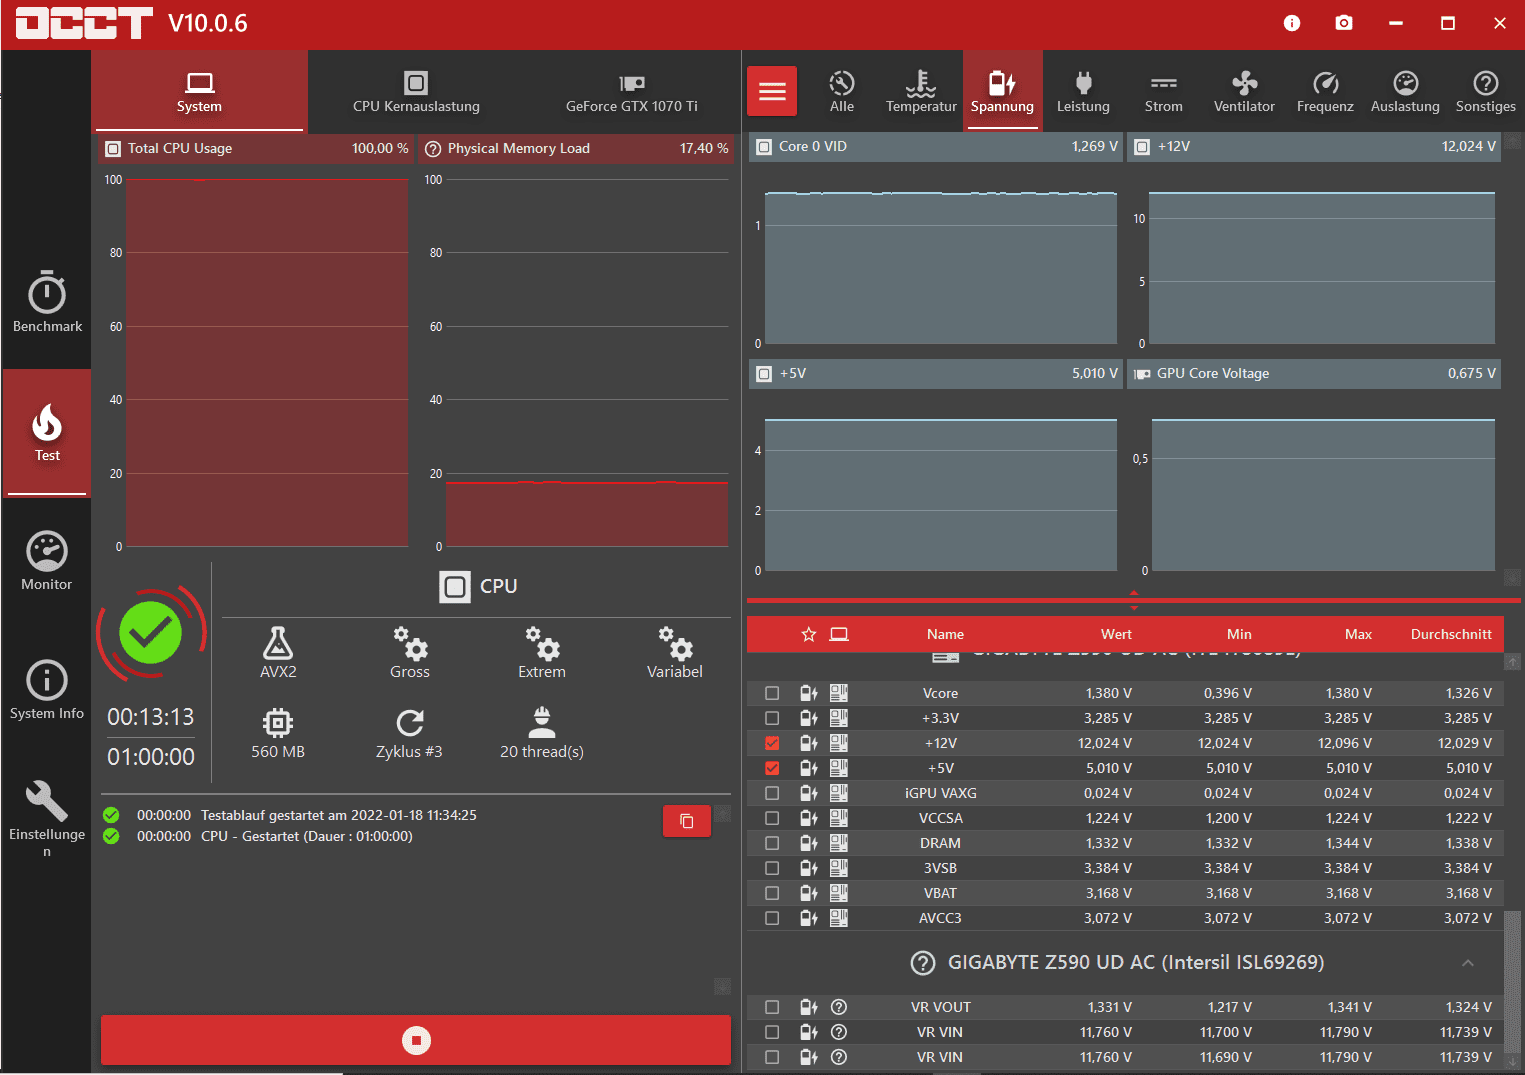Click the Core 0 VID graph header
Viewport: 1525px width, 1075px height.
click(x=935, y=146)
